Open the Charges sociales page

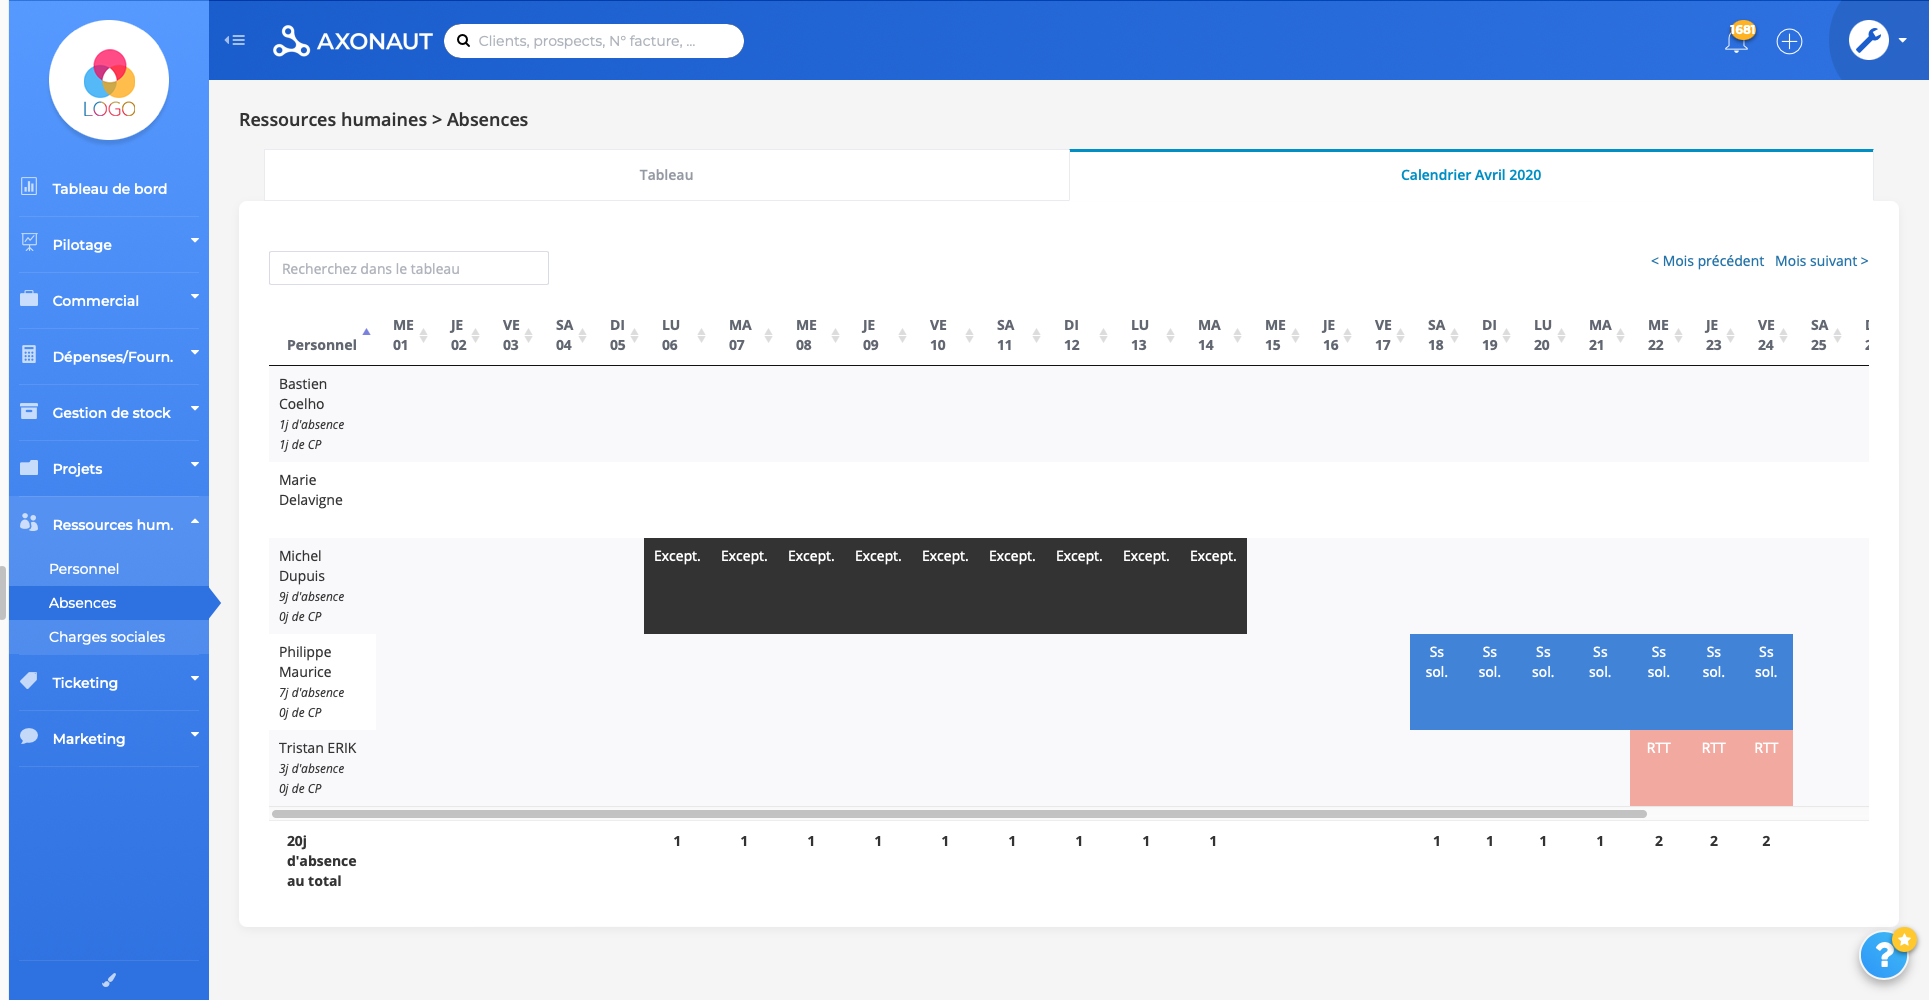pyautogui.click(x=107, y=636)
